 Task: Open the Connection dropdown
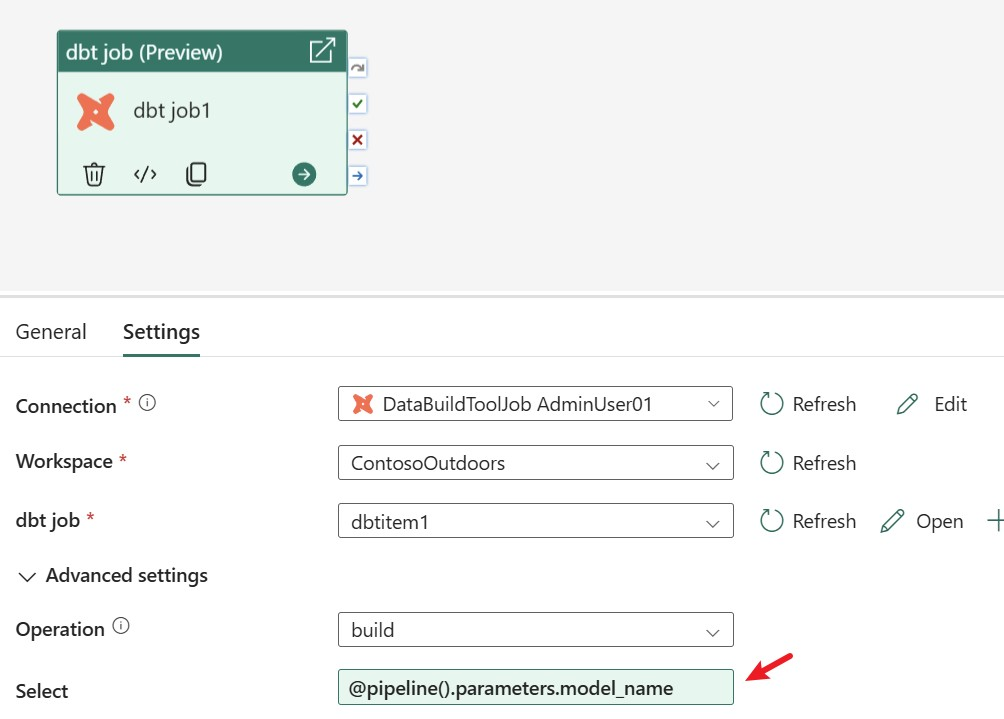[x=535, y=404]
